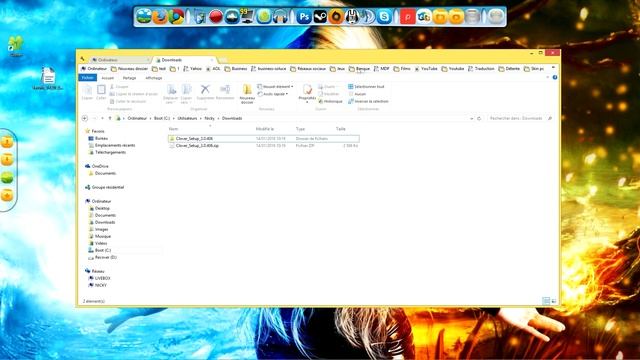The width and height of the screenshot is (640, 360).
Task: Click Copier vers in the ribbon
Action: click(186, 94)
